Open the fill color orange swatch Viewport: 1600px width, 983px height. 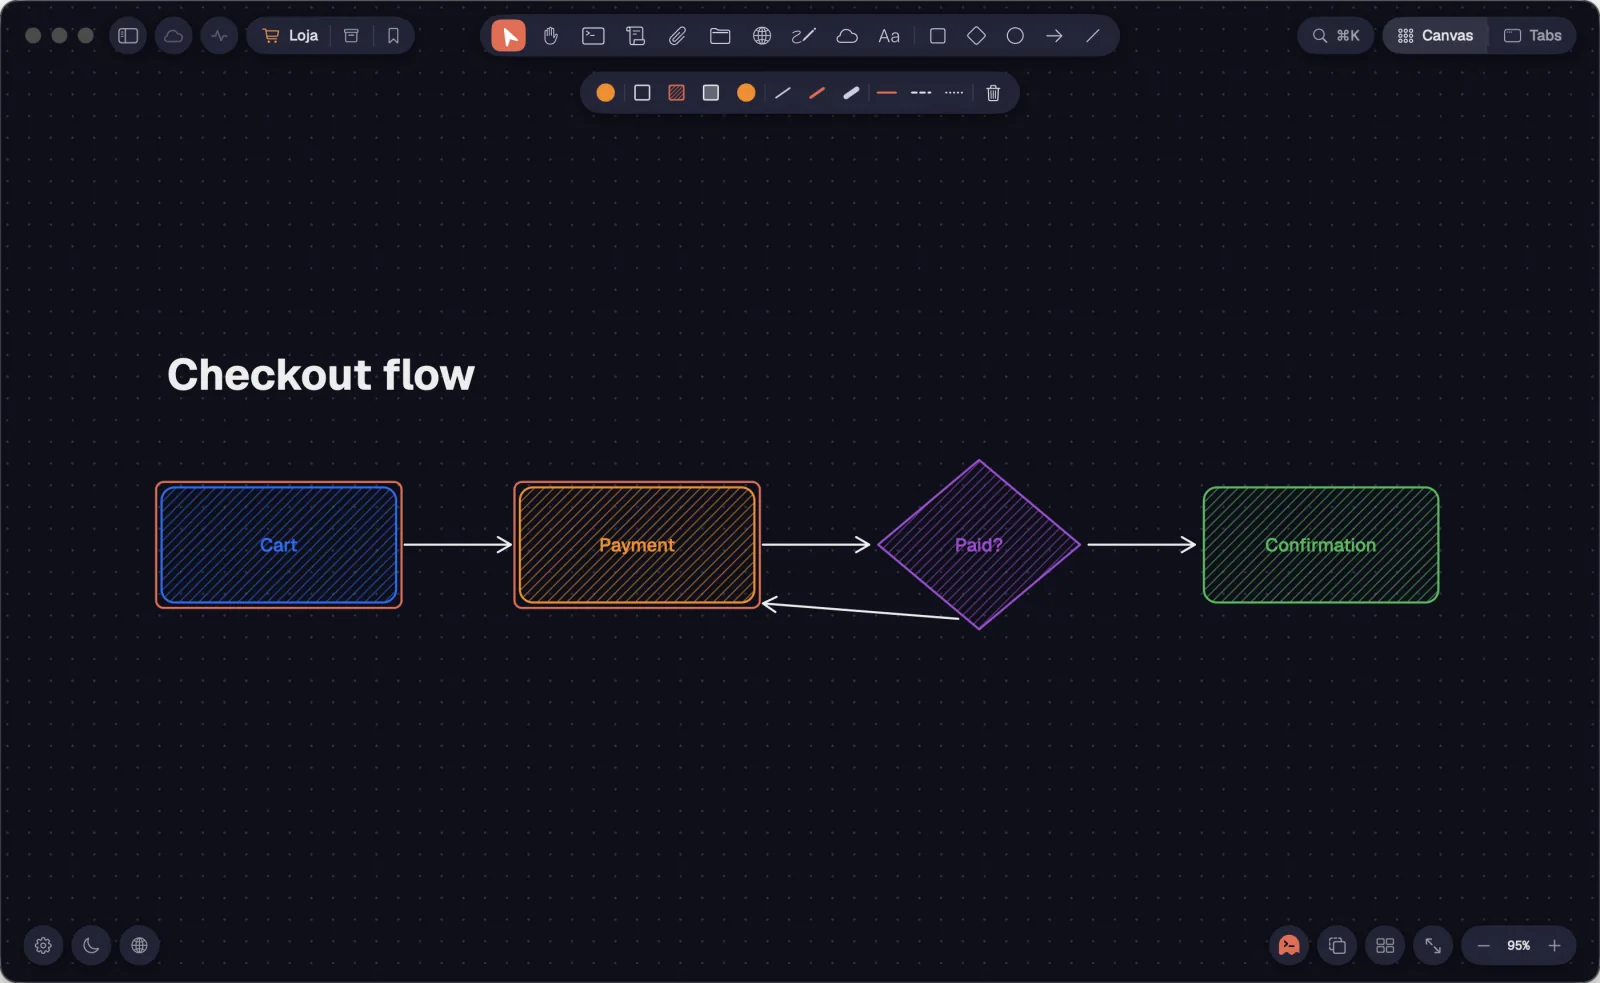coord(746,93)
